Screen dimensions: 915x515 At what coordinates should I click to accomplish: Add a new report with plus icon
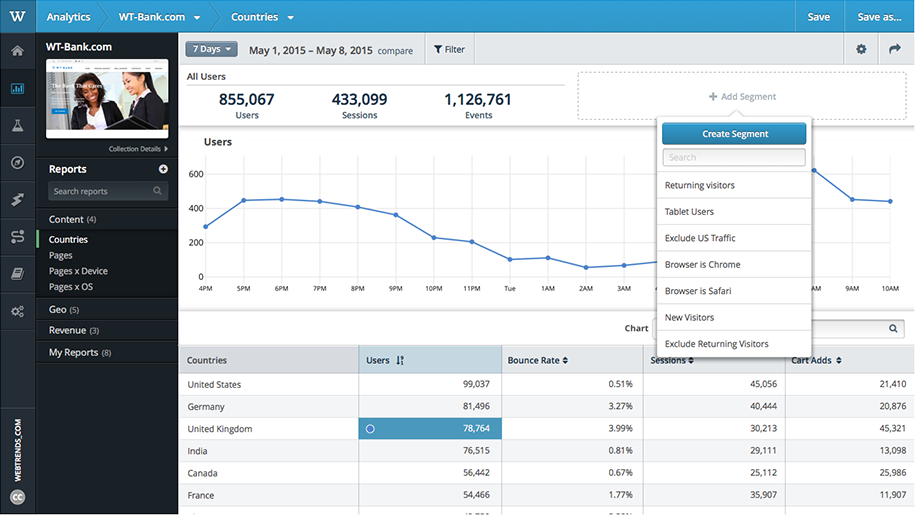pos(163,169)
